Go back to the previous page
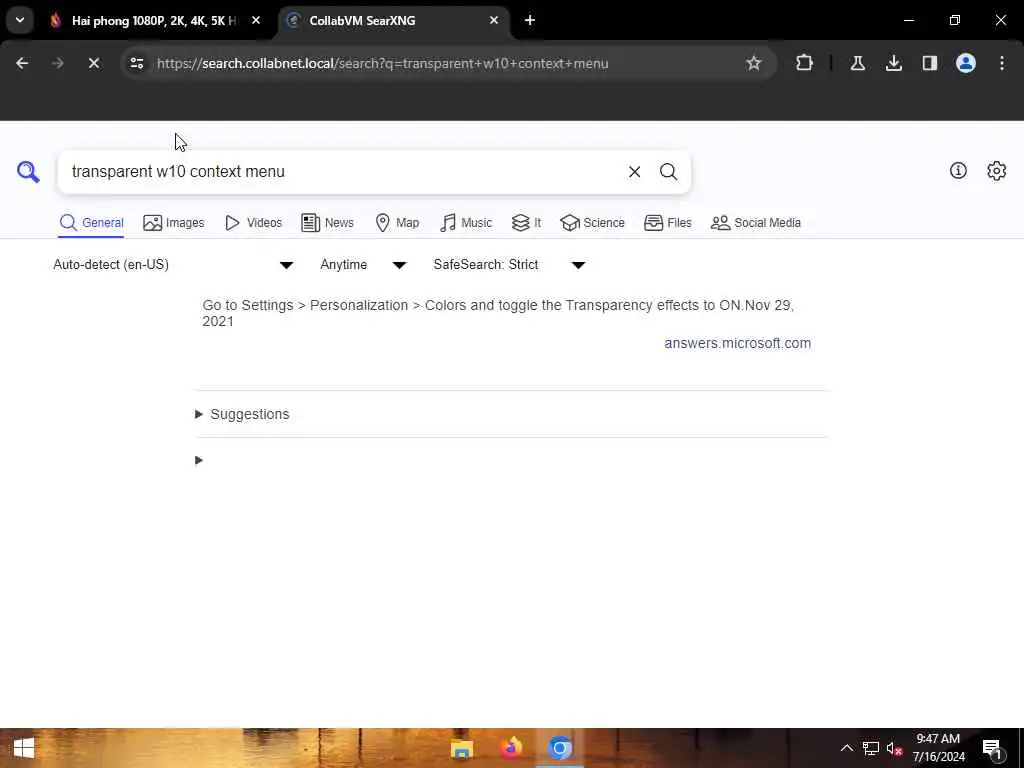Screen dimensions: 1024x768 22,63
